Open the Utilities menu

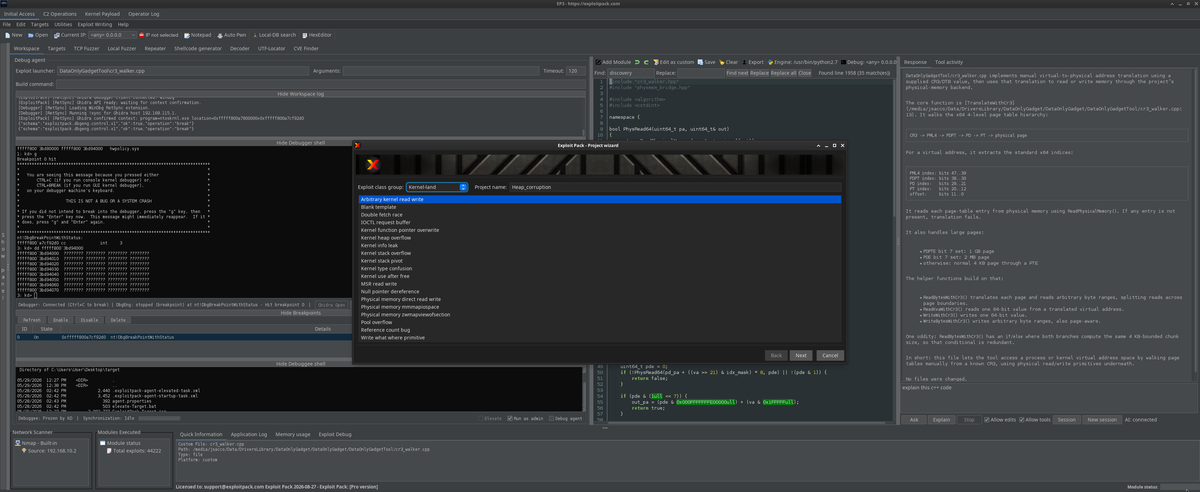63,24
